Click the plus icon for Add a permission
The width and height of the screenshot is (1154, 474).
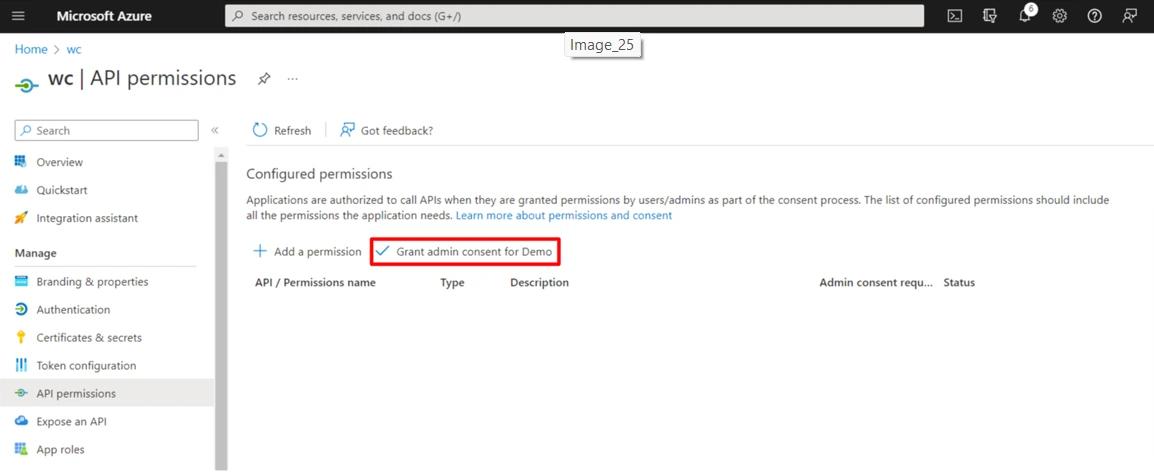[260, 251]
